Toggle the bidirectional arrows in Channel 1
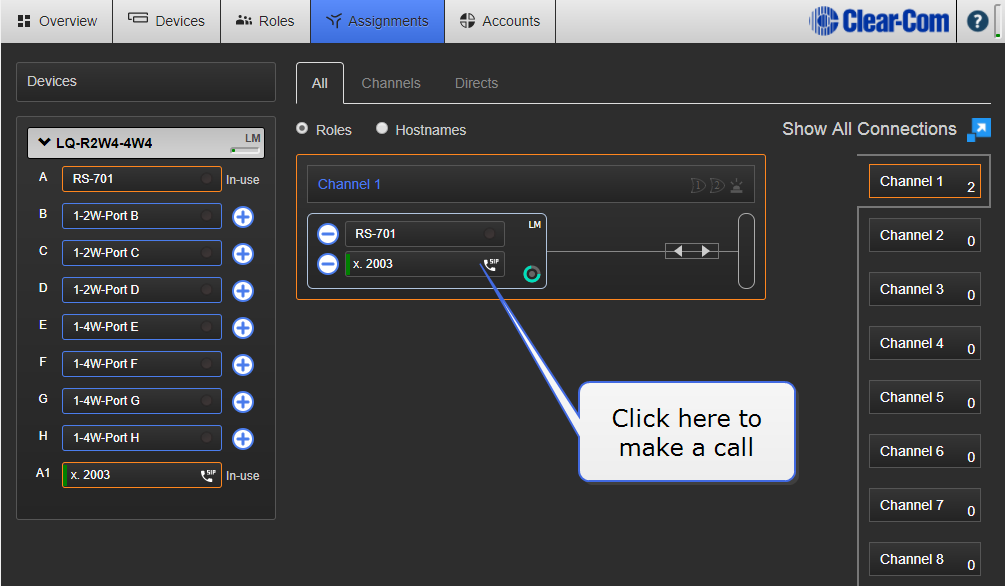Viewport: 1005px width, 586px height. 692,251
